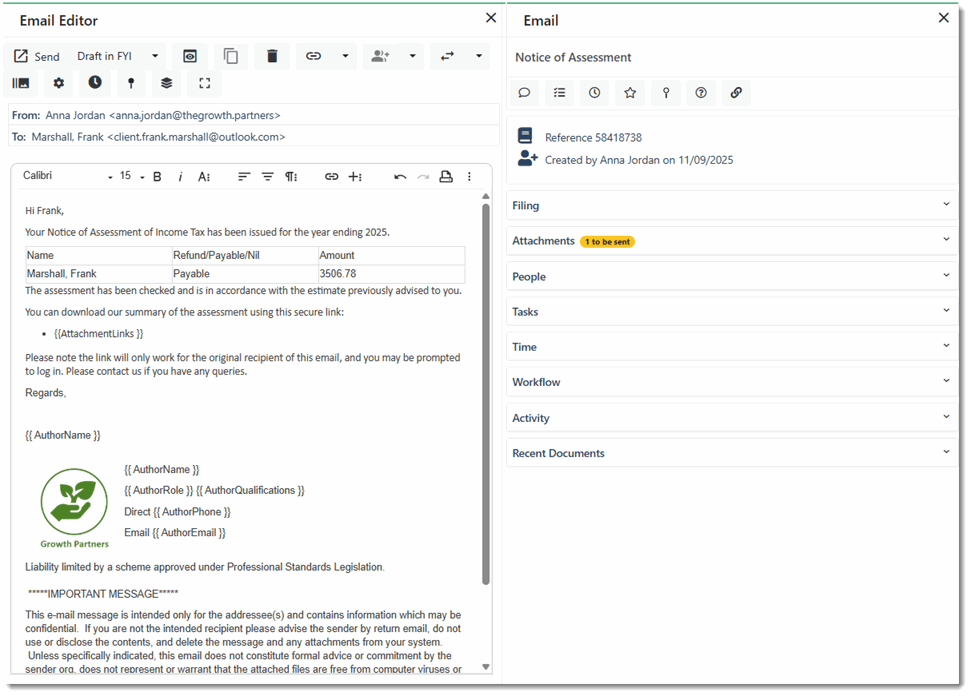Click the task list icon in Email panel
Viewport: 971px width, 696px height.
click(559, 93)
